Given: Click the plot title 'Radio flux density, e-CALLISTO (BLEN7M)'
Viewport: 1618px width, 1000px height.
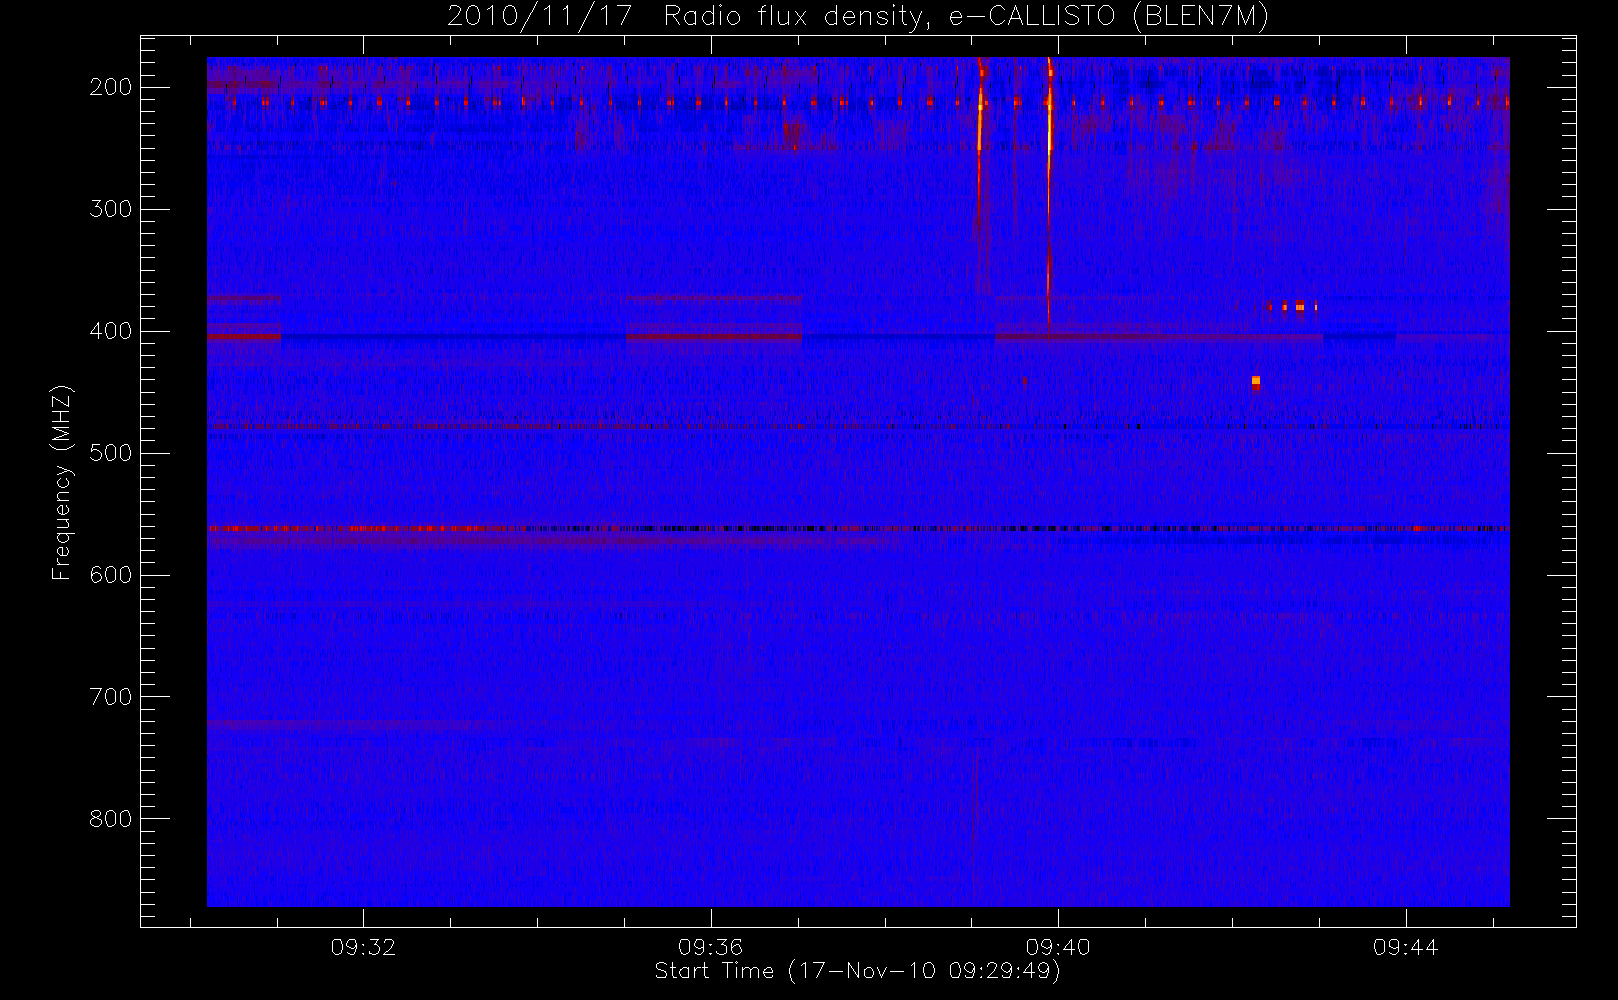Looking at the screenshot, I should [966, 17].
